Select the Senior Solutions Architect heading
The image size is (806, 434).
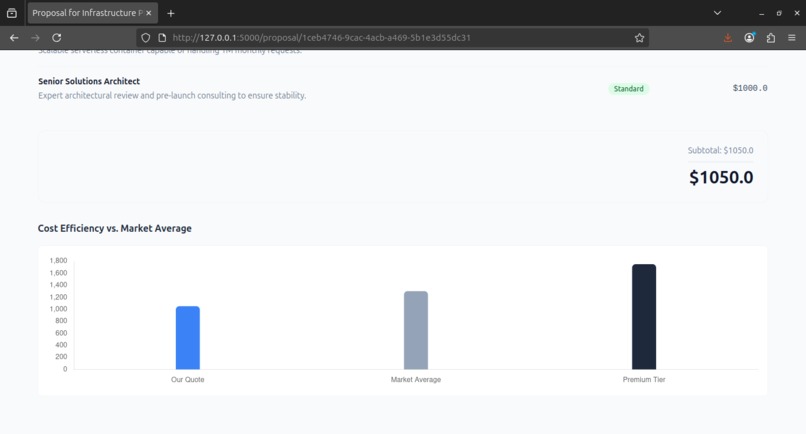pos(89,81)
